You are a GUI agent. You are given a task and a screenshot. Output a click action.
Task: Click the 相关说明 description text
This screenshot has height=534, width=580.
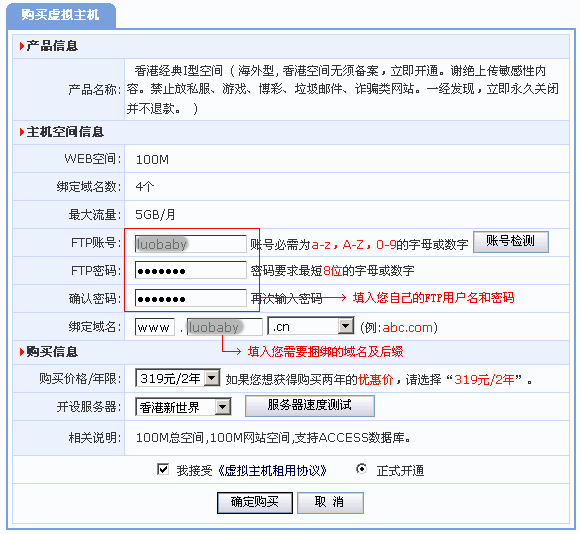[273, 438]
